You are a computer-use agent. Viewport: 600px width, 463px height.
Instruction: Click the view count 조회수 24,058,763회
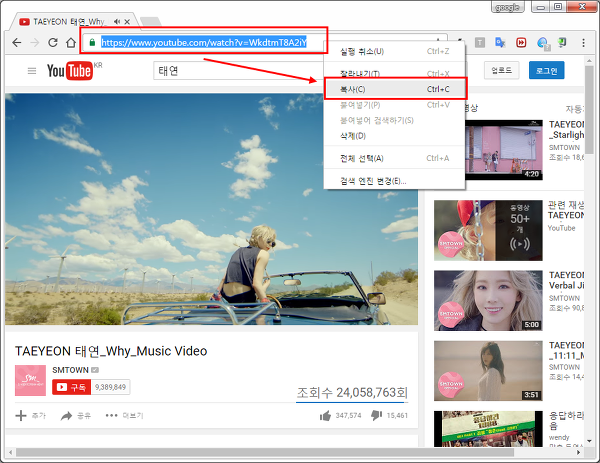click(x=352, y=393)
